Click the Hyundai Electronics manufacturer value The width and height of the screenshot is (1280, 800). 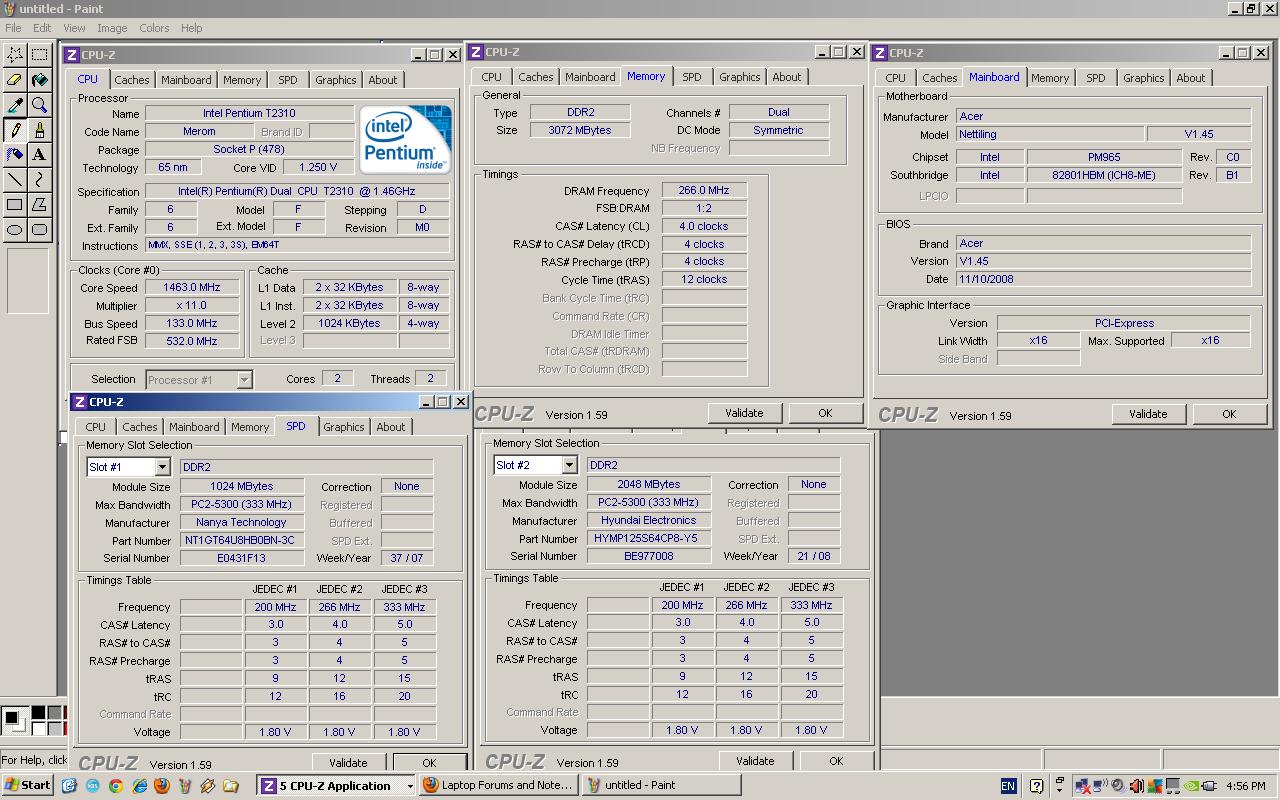649,521
